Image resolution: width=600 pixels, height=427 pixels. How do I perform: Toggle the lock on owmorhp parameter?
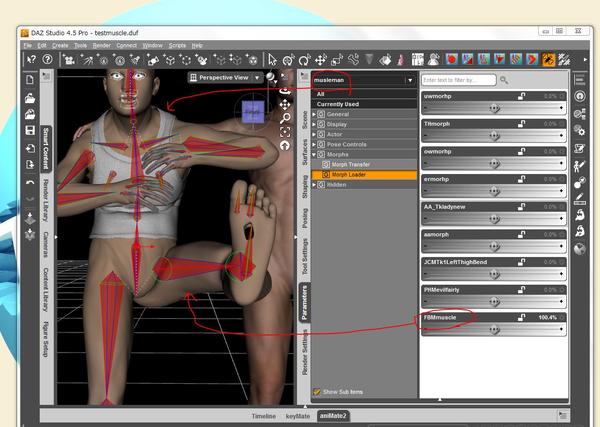click(521, 152)
